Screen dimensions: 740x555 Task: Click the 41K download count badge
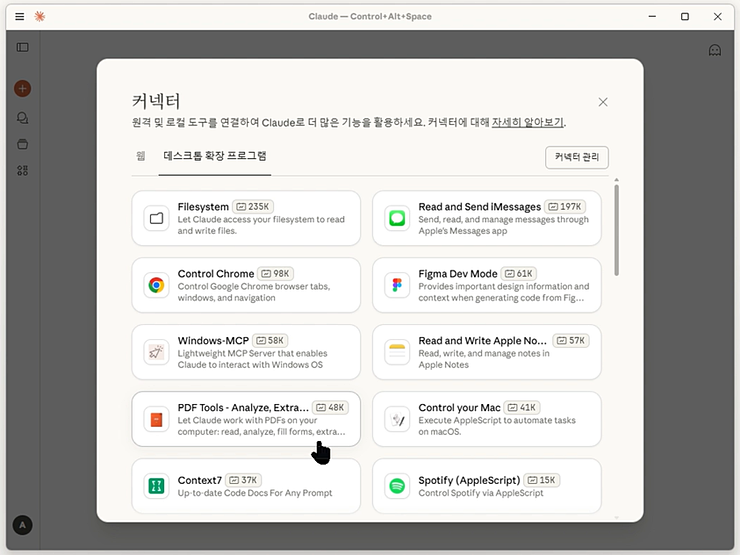[x=522, y=408]
